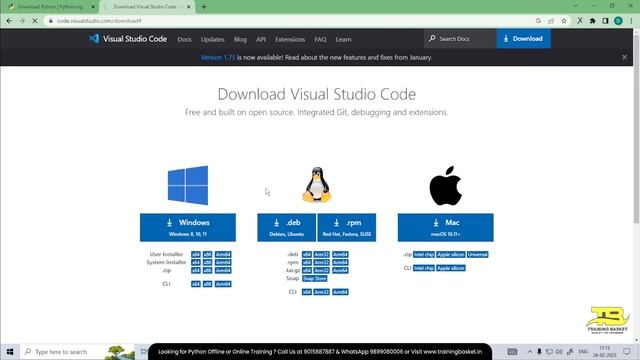640x360 pixels.
Task: Open the Snap Store link
Action: click(314, 278)
